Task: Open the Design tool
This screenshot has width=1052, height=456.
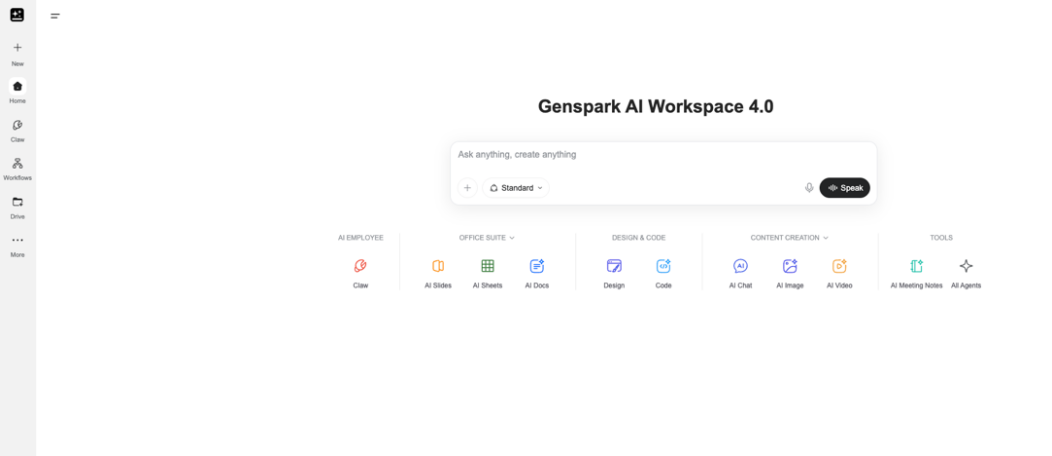Action: [614, 273]
